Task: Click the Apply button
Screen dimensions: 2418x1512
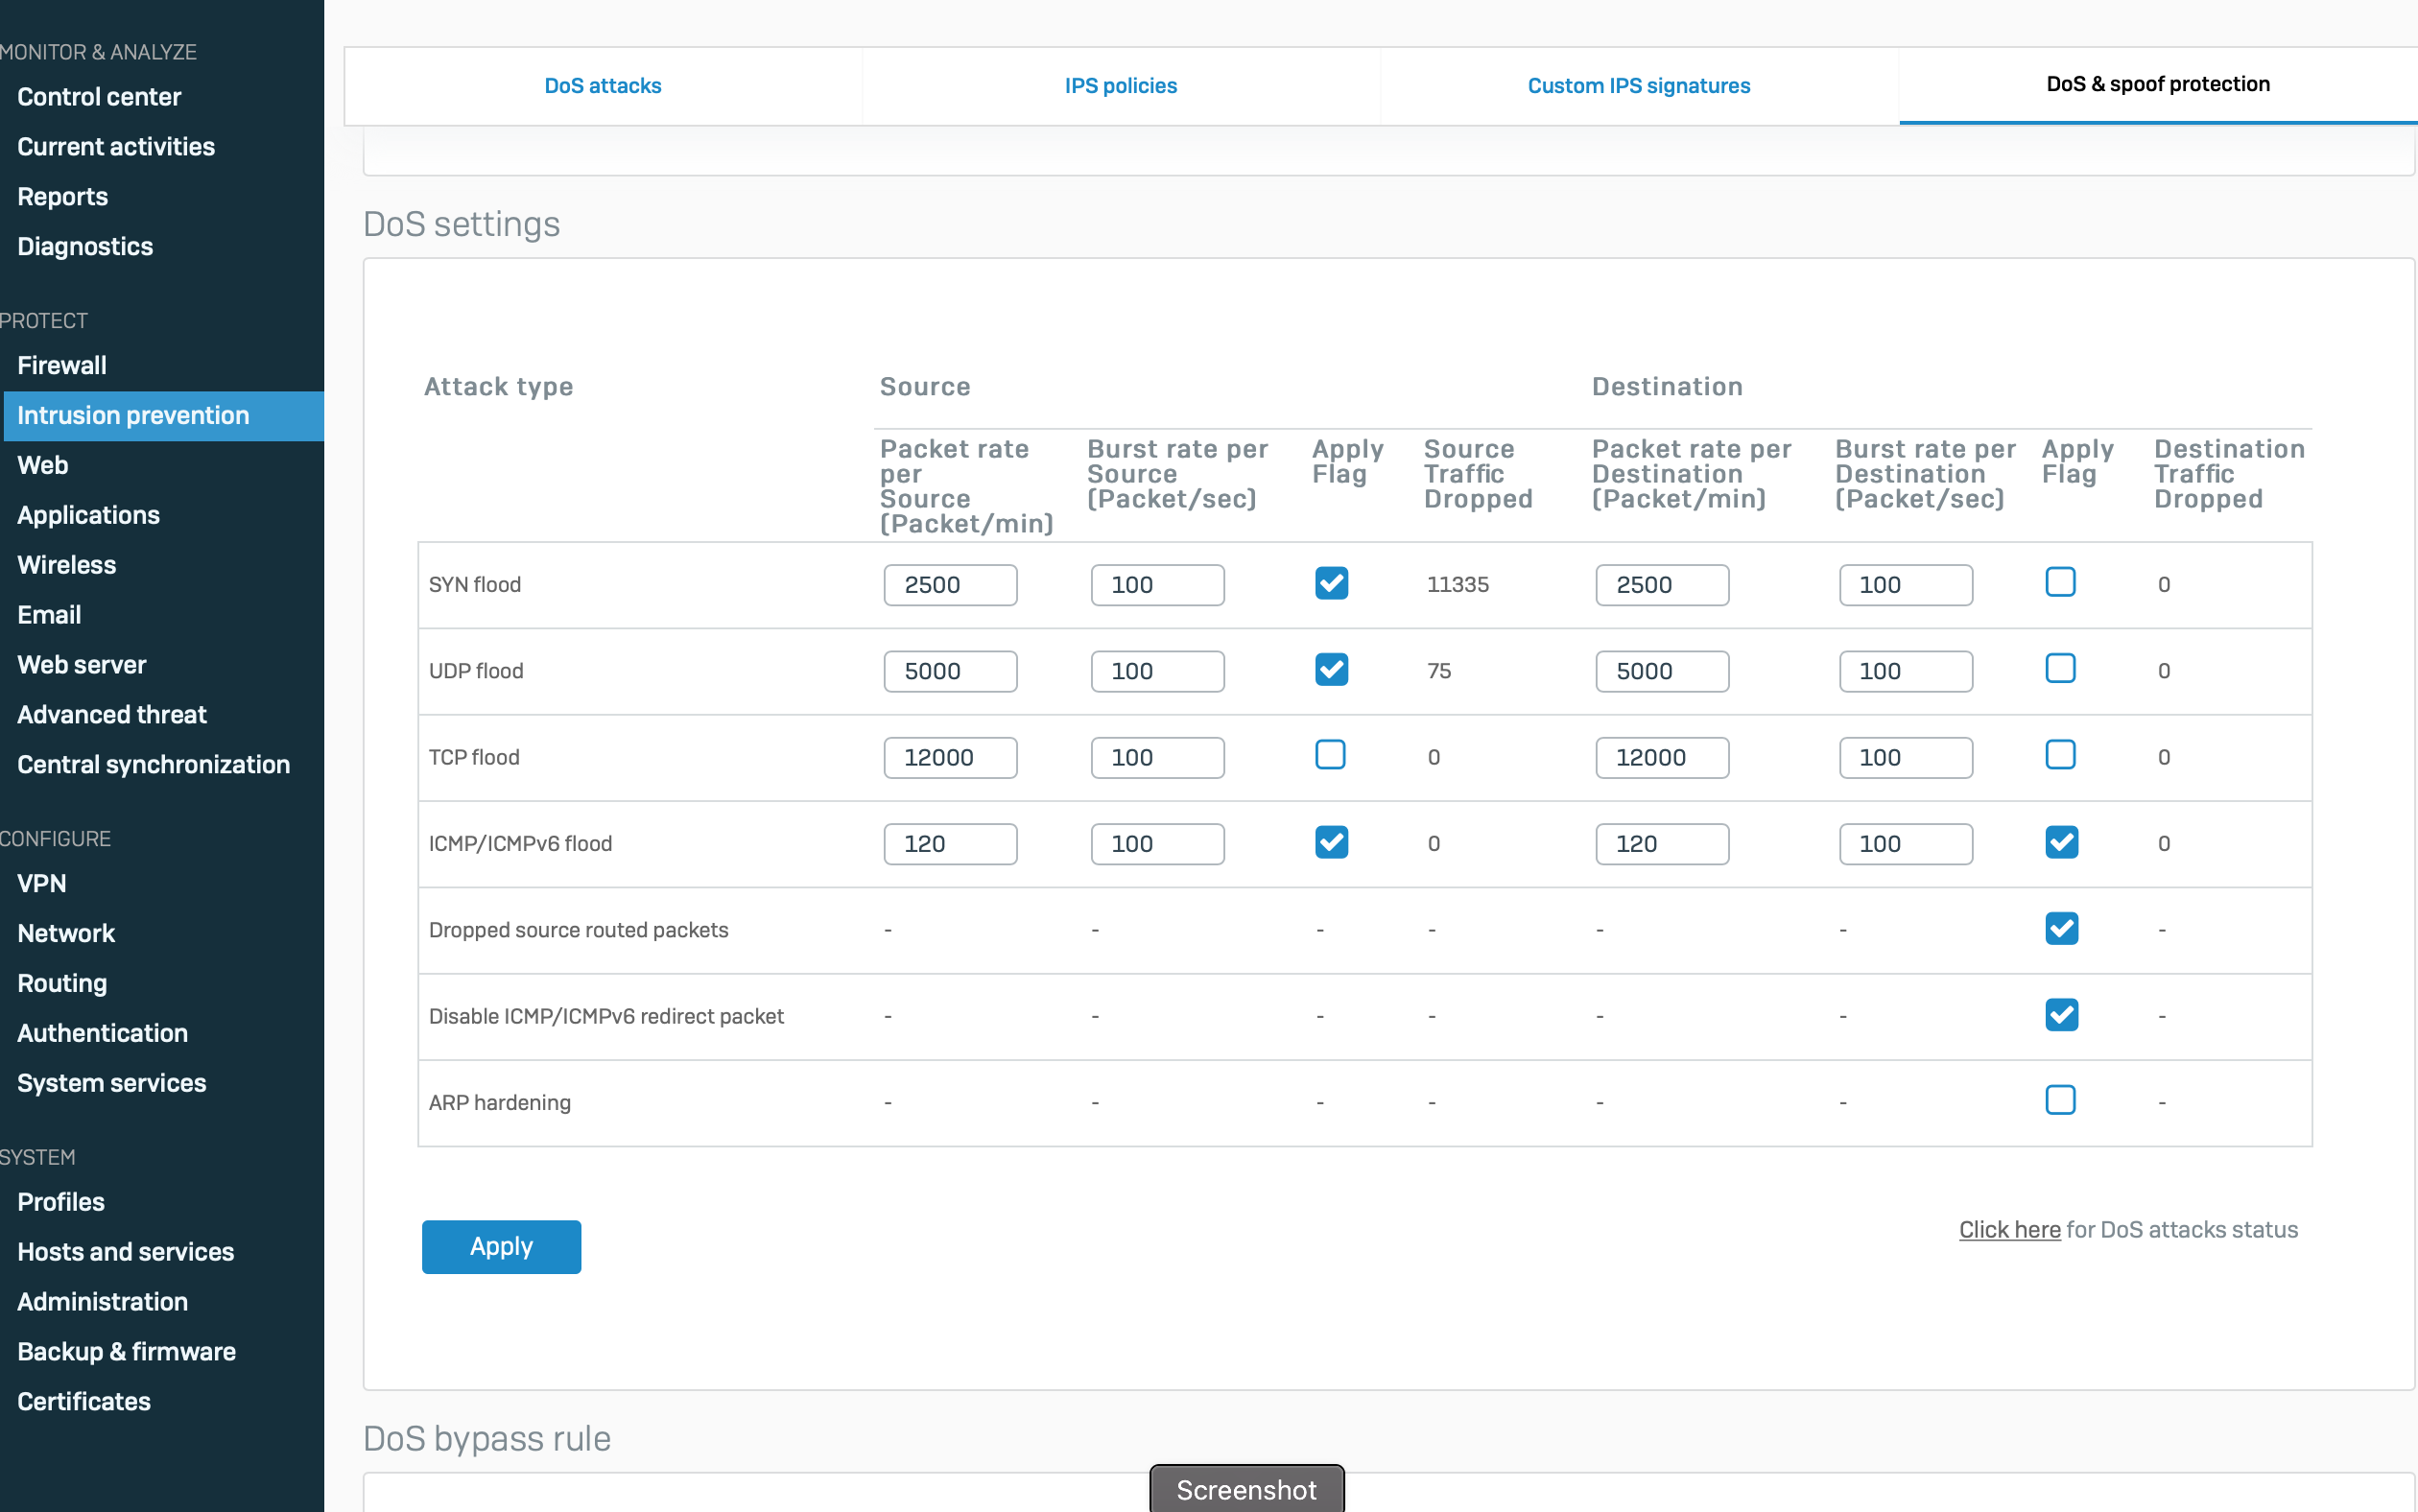Action: point(501,1246)
